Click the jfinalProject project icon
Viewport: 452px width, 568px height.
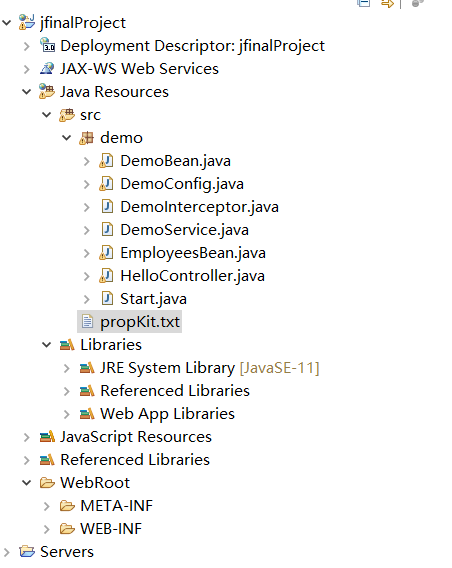click(x=27, y=22)
